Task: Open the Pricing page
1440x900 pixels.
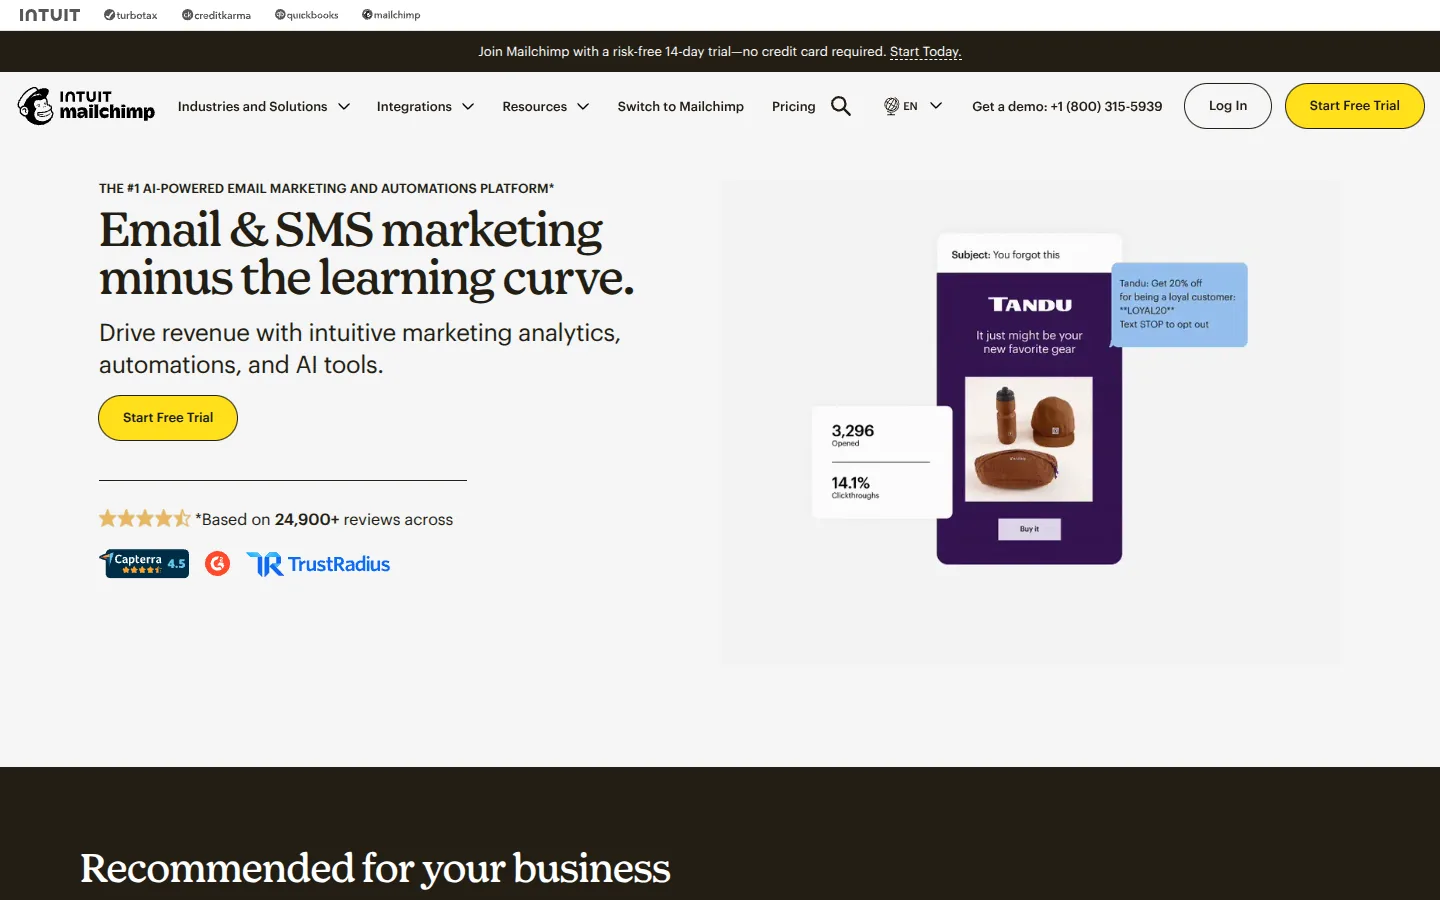Action: 793,106
